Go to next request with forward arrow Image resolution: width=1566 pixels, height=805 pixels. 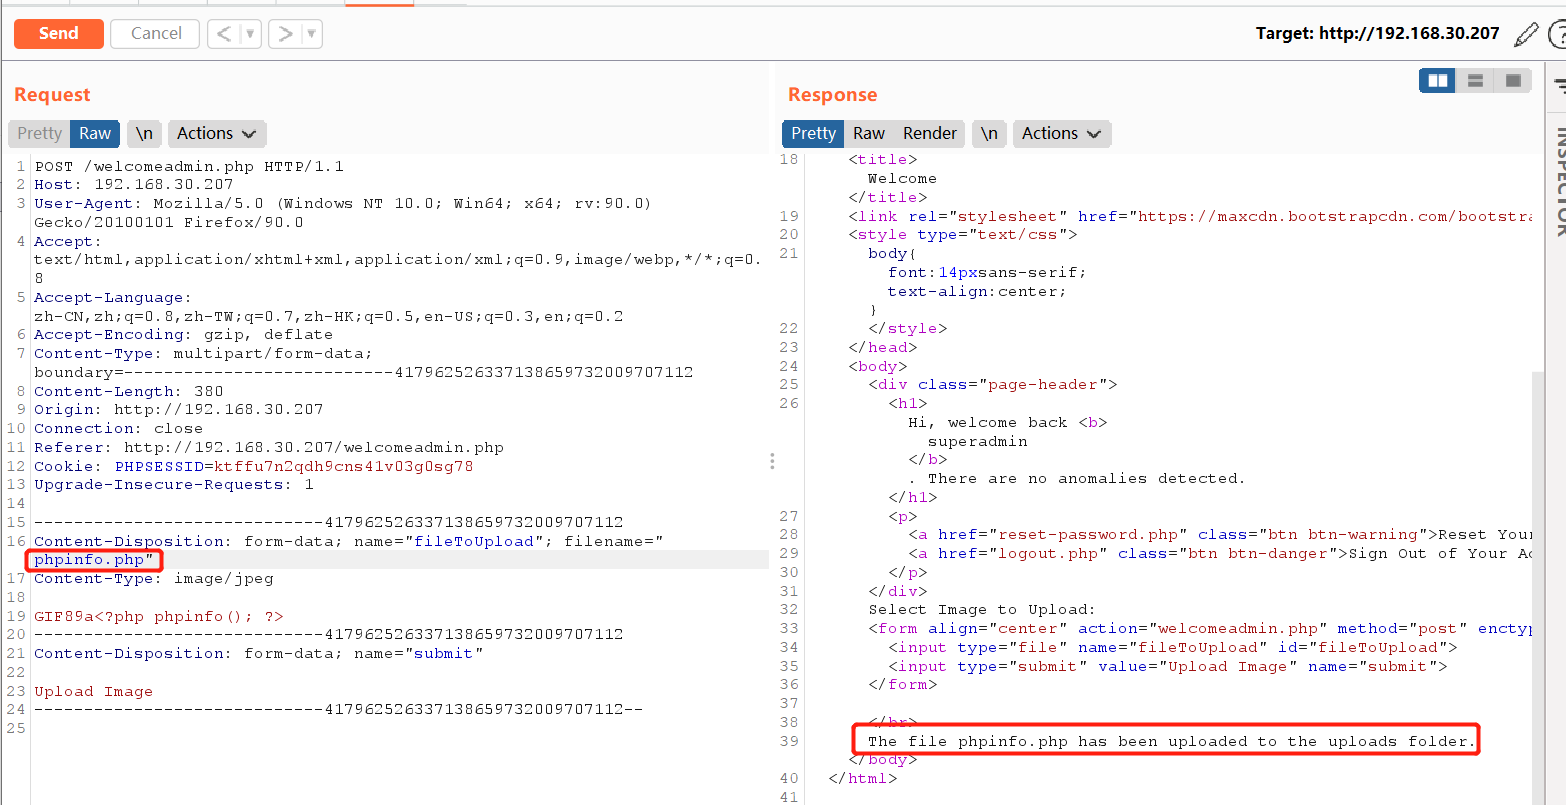click(285, 34)
